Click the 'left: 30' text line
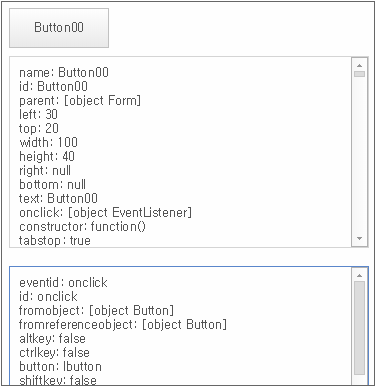This screenshot has height=386, width=375. click(x=38, y=114)
